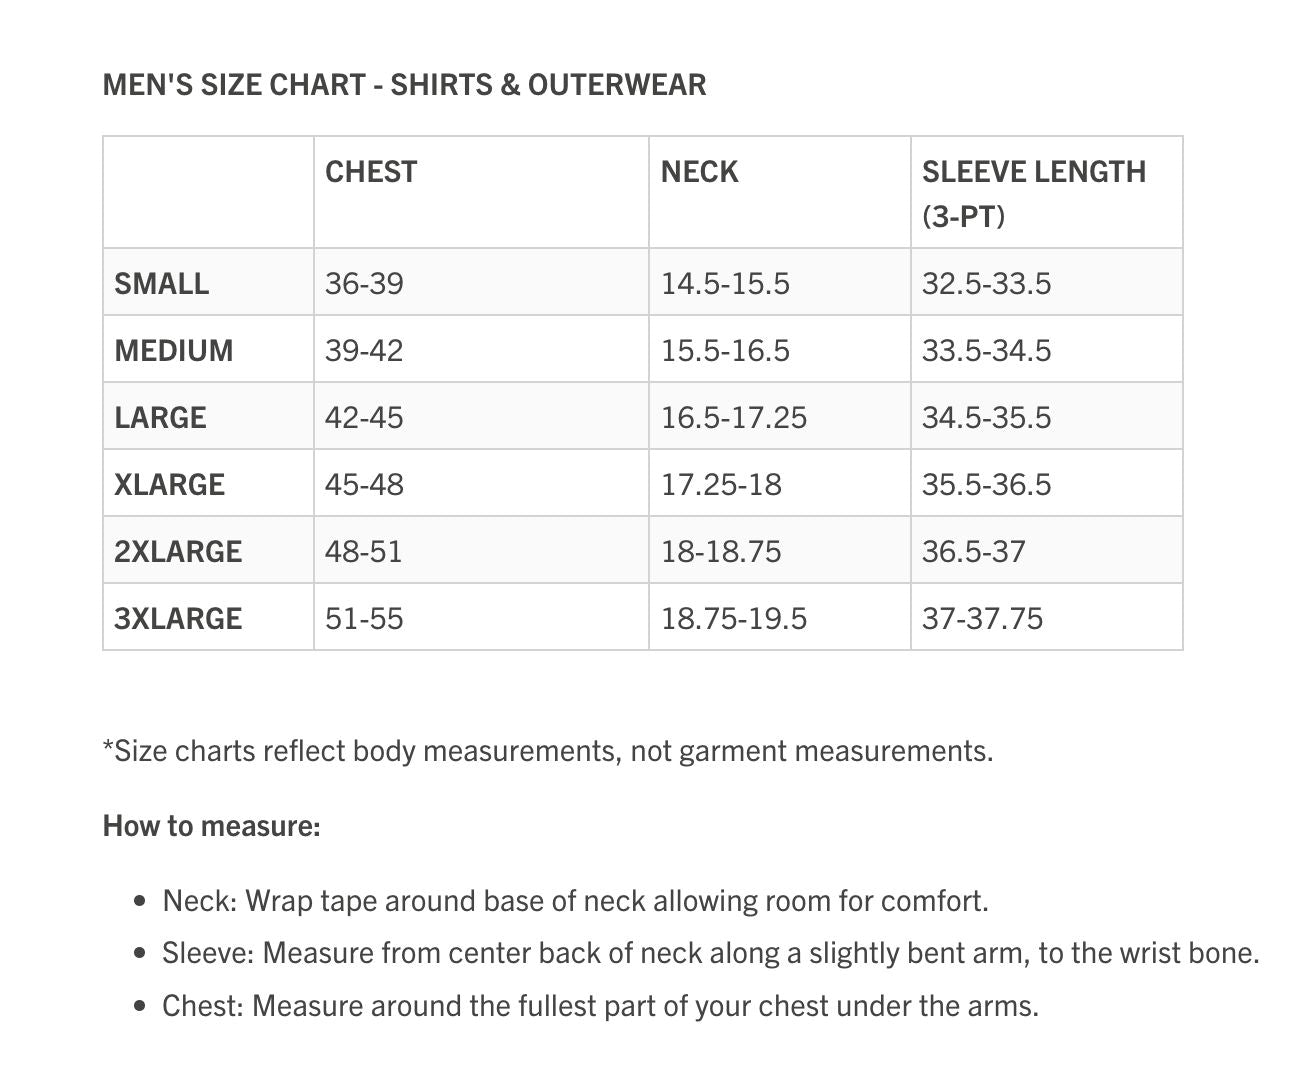Click the NECK column header
The image size is (1316, 1068).
(x=699, y=172)
